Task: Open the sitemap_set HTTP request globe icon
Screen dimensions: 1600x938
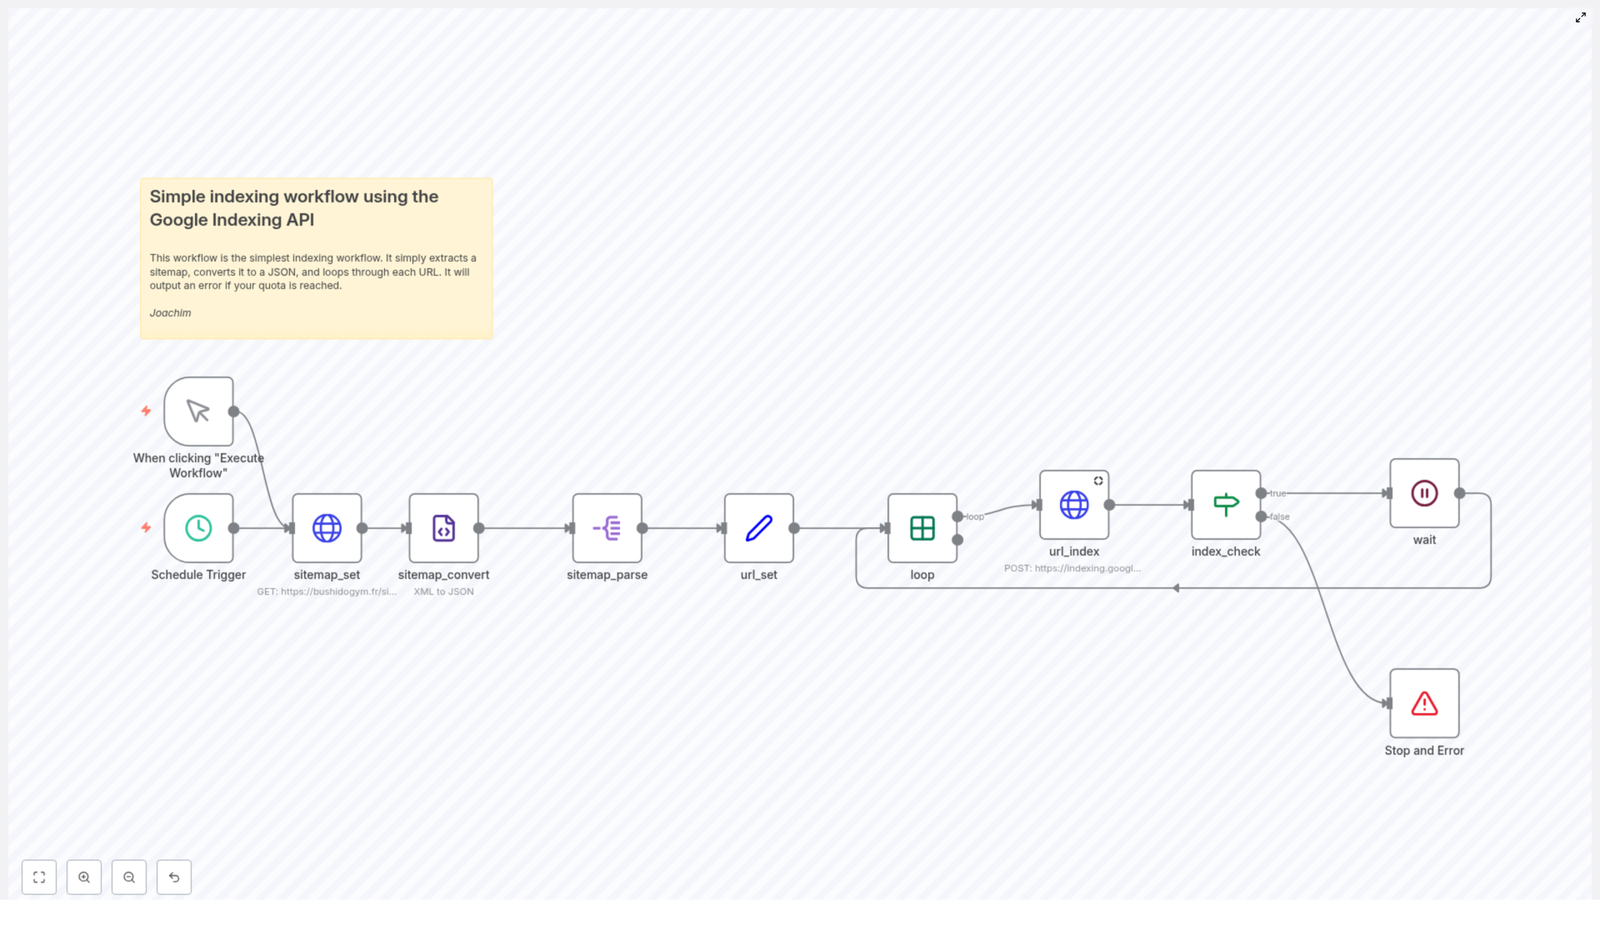Action: point(326,528)
